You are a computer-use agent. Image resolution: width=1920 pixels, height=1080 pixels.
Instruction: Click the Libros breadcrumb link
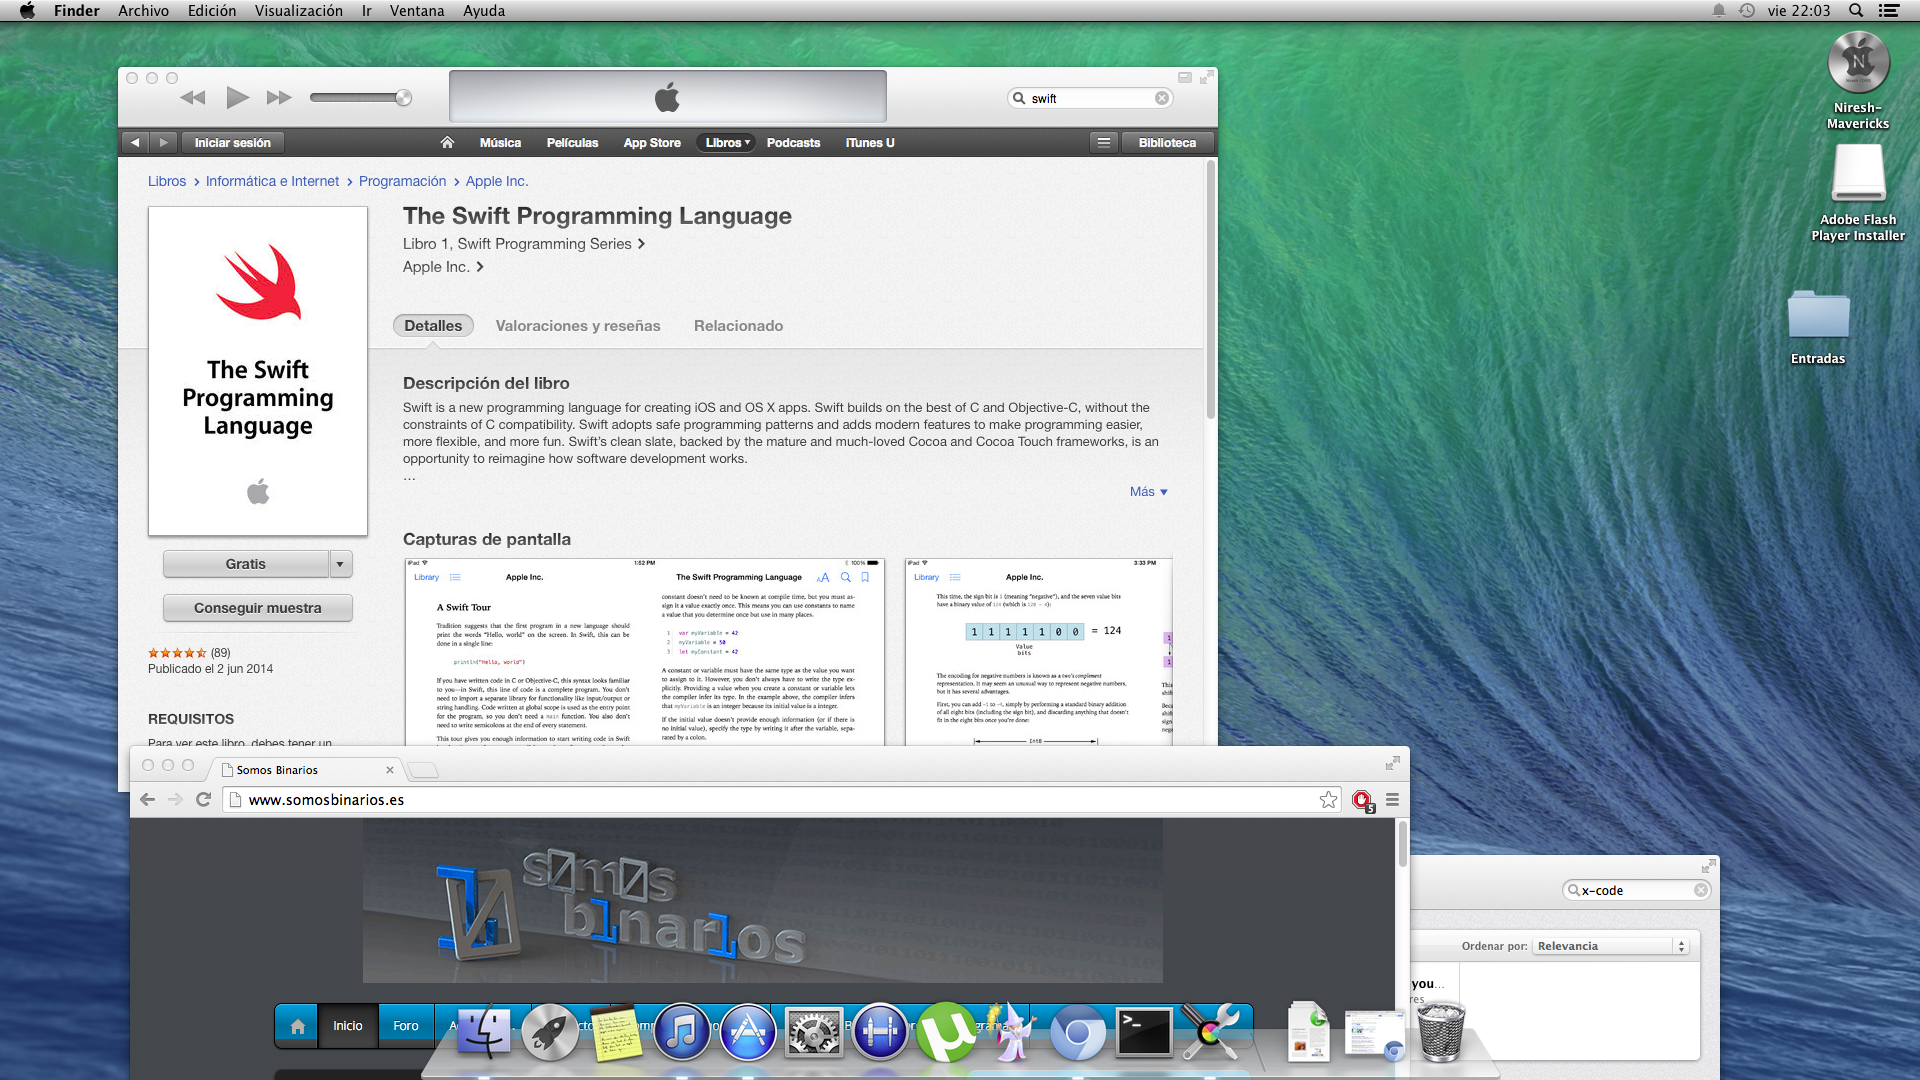click(167, 181)
